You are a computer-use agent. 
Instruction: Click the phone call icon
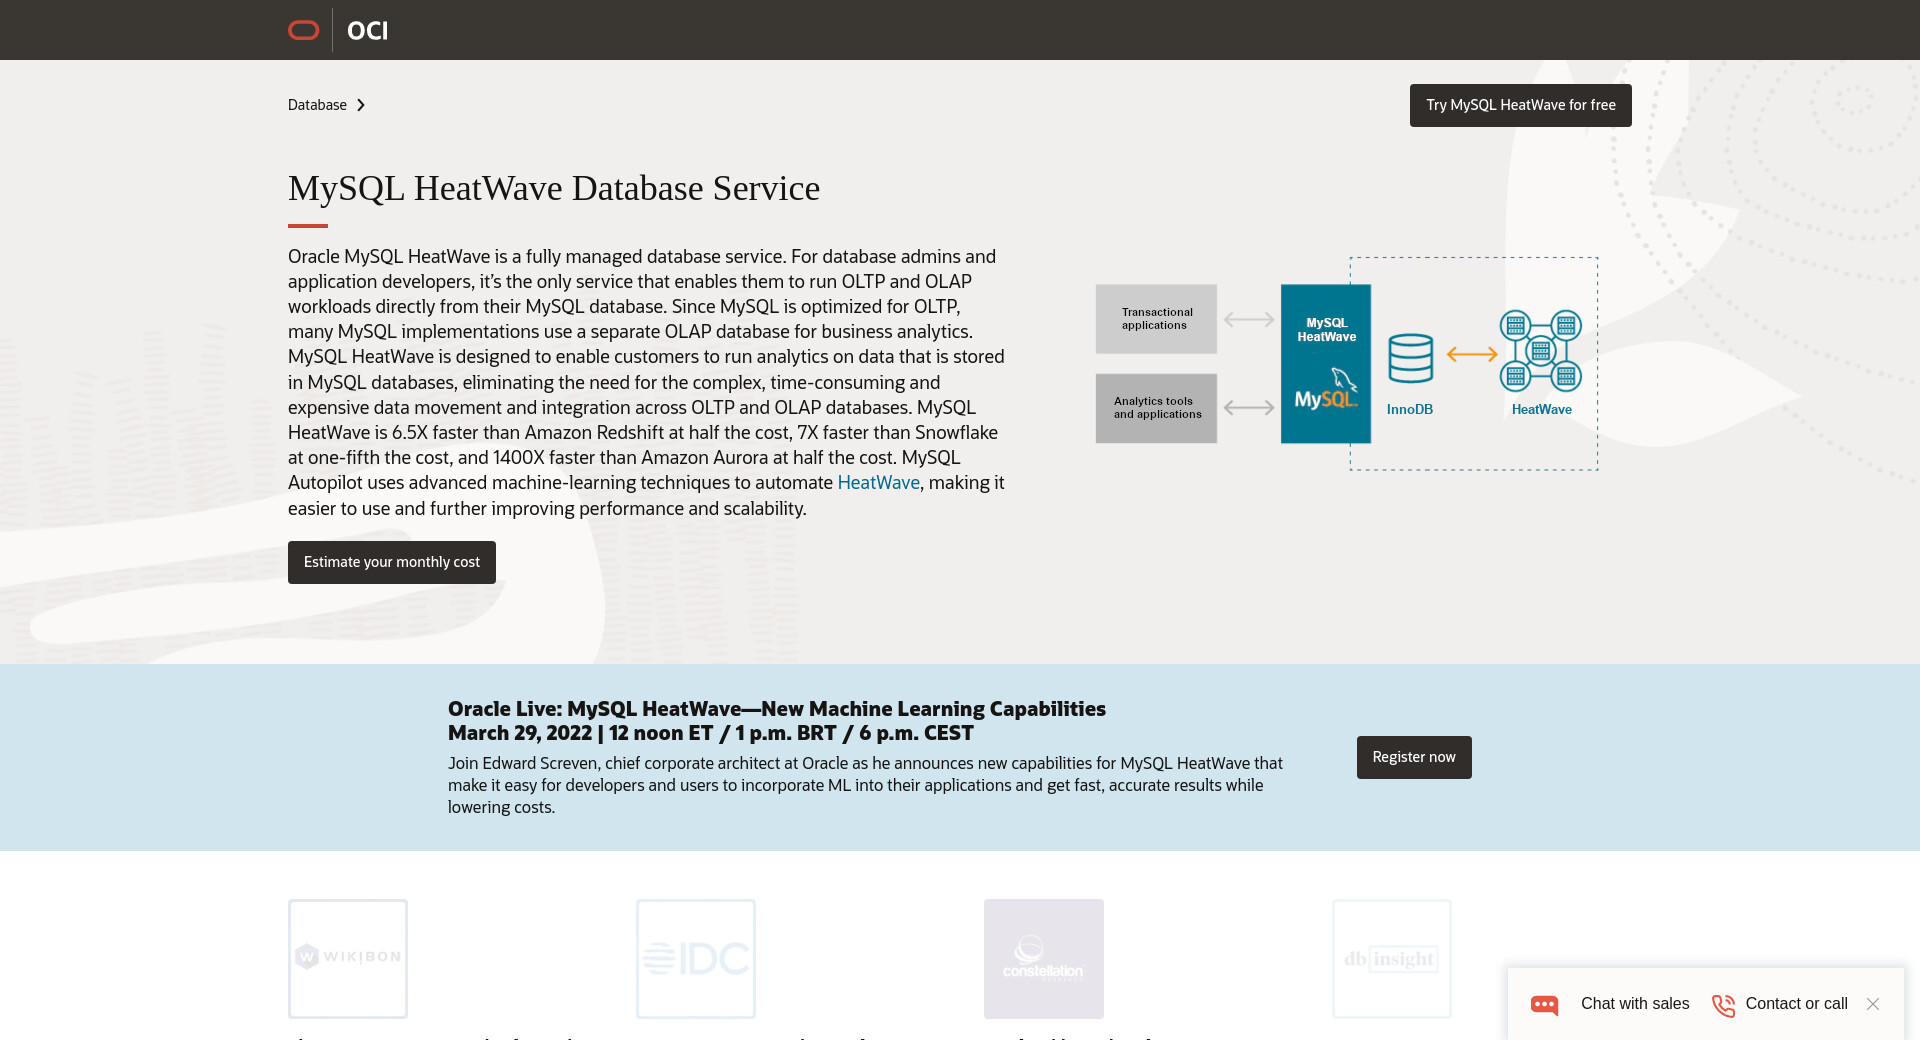click(x=1723, y=1005)
